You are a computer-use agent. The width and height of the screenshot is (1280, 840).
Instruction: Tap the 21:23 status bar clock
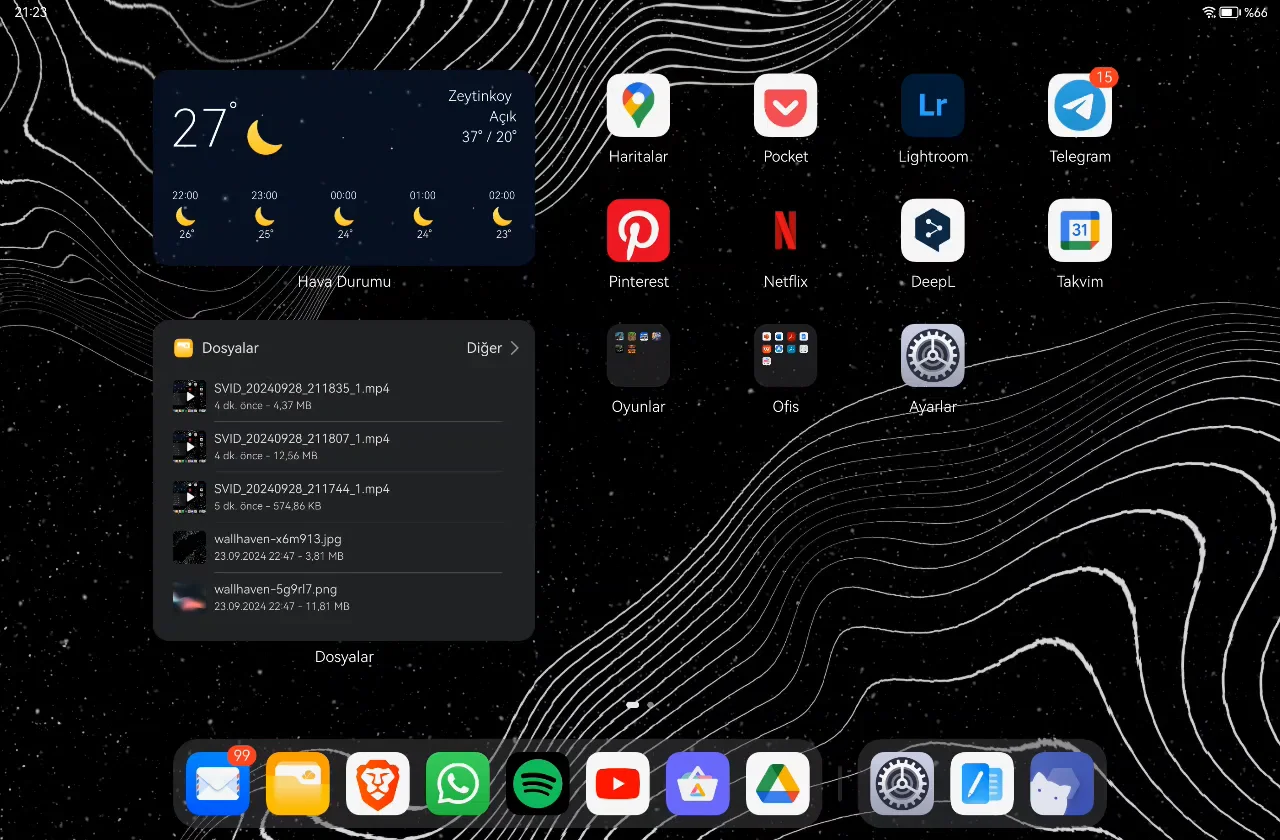click(30, 12)
